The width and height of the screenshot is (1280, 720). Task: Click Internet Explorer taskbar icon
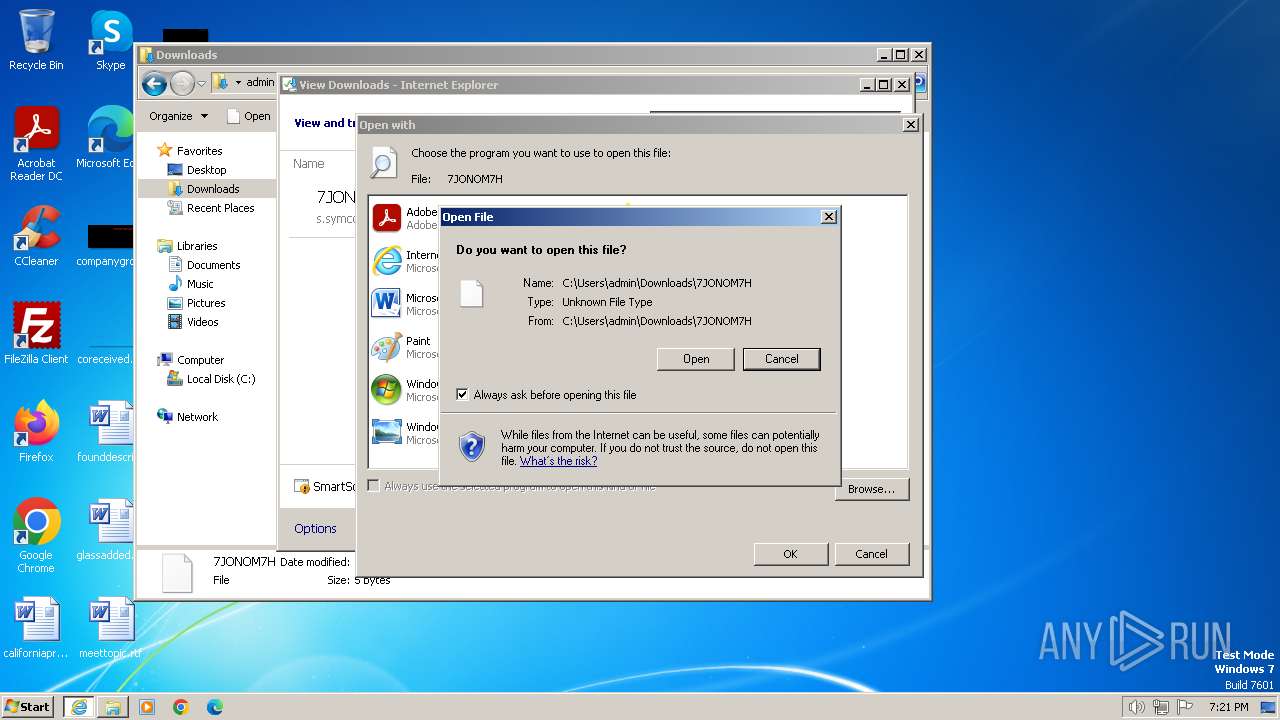[x=78, y=707]
